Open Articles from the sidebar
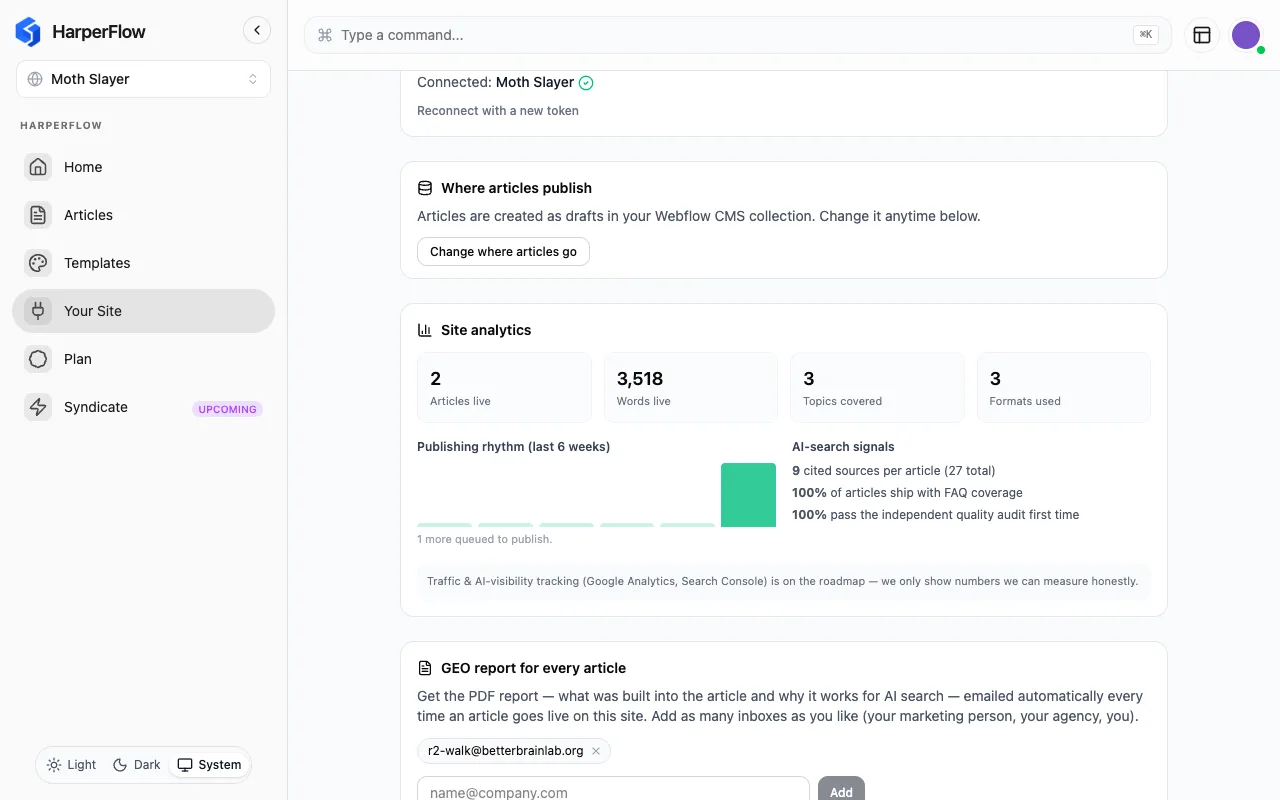 coord(143,215)
